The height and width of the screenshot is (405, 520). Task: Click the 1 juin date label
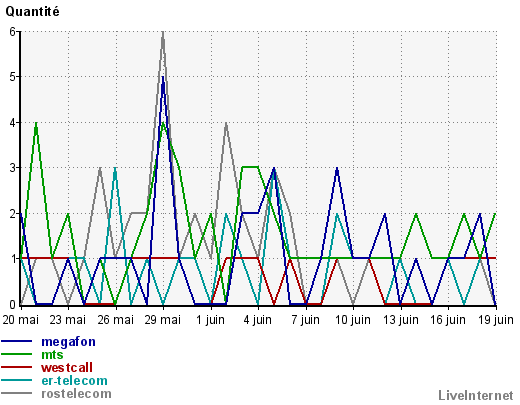(210, 320)
